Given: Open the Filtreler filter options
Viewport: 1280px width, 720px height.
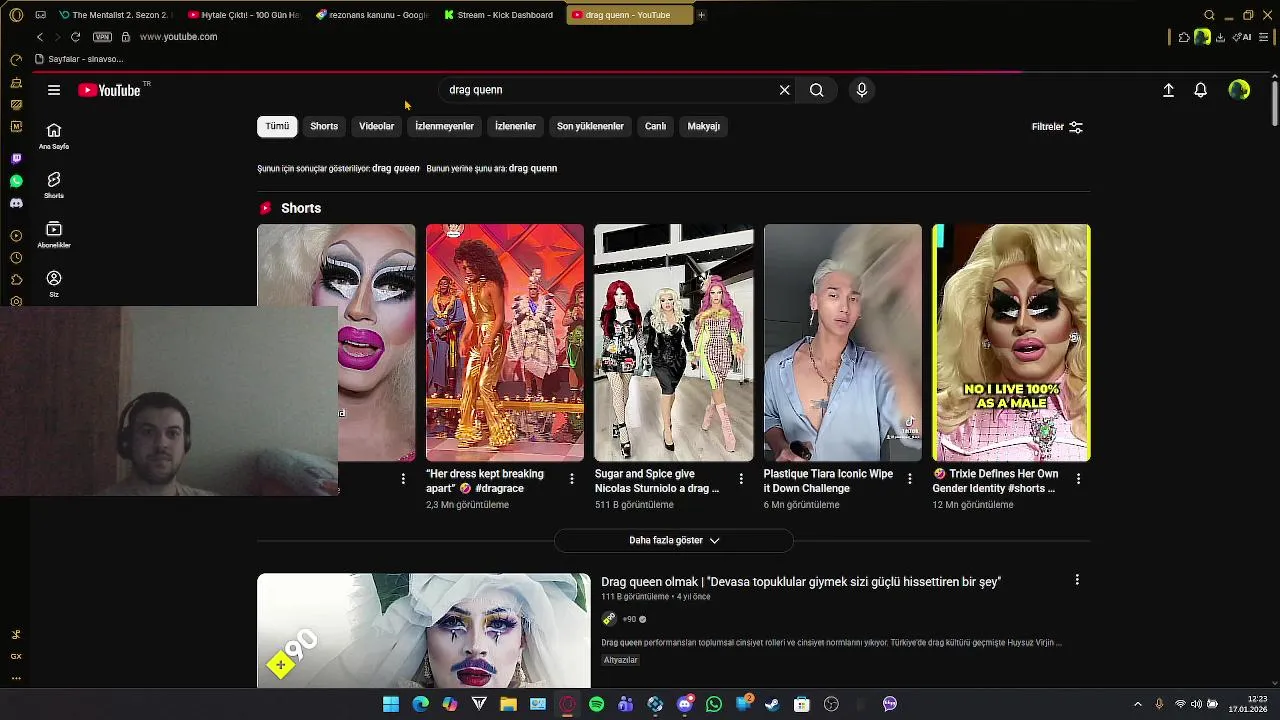Looking at the screenshot, I should [1057, 127].
